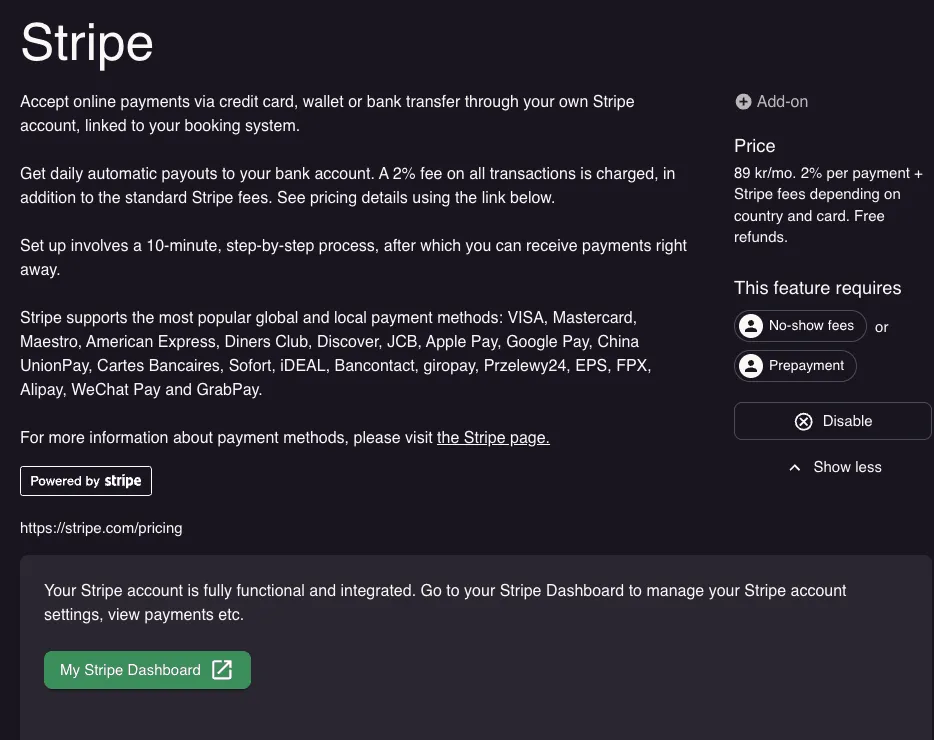Click the Prepayment person icon
Screen dimensions: 934x740
coord(751,366)
